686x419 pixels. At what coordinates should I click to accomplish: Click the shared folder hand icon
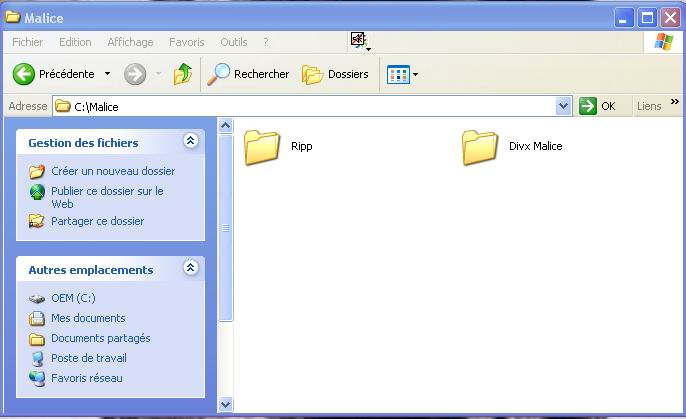37,221
